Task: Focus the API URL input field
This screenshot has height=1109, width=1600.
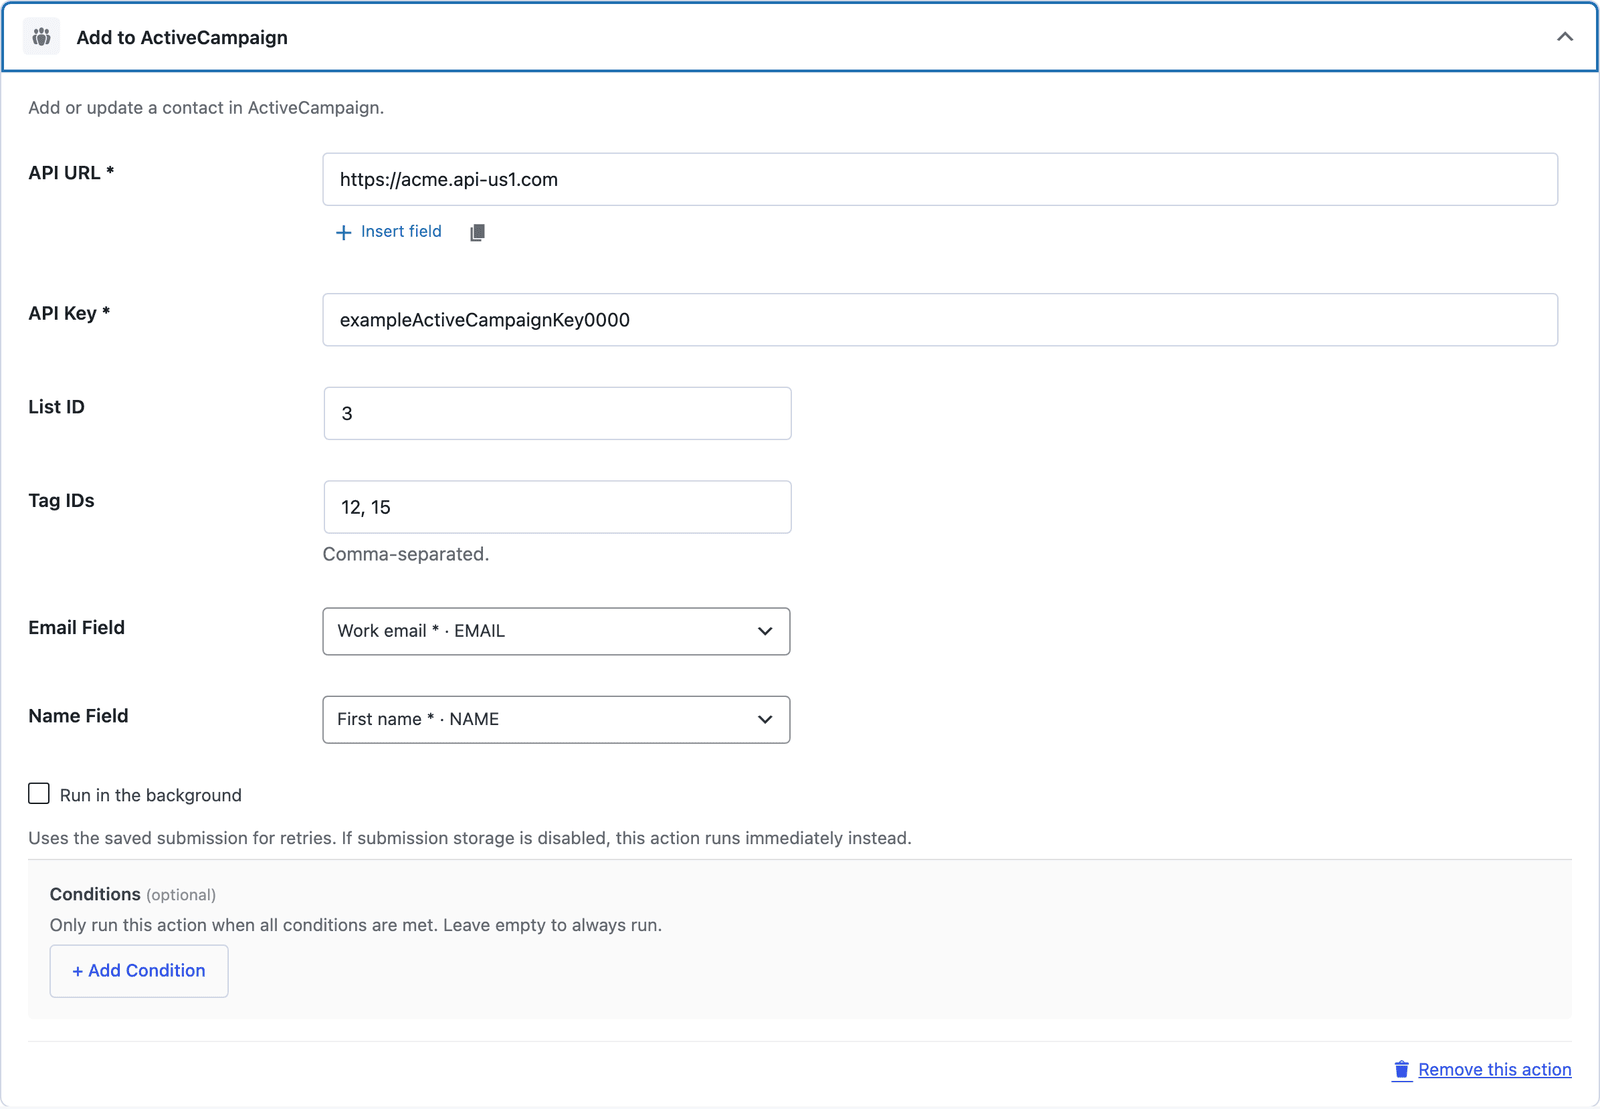Action: tap(940, 179)
